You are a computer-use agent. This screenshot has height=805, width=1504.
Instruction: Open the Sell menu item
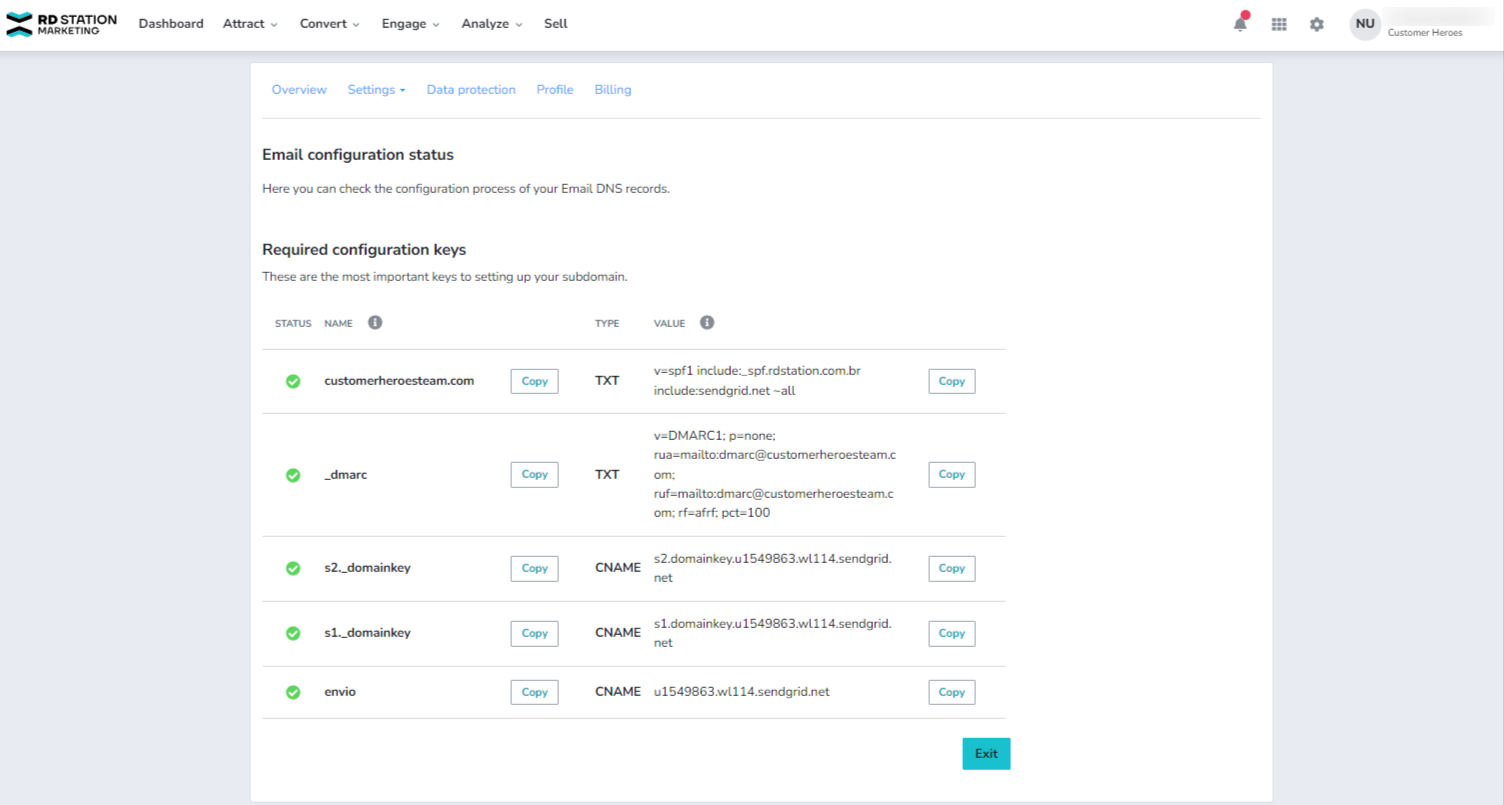pos(556,24)
